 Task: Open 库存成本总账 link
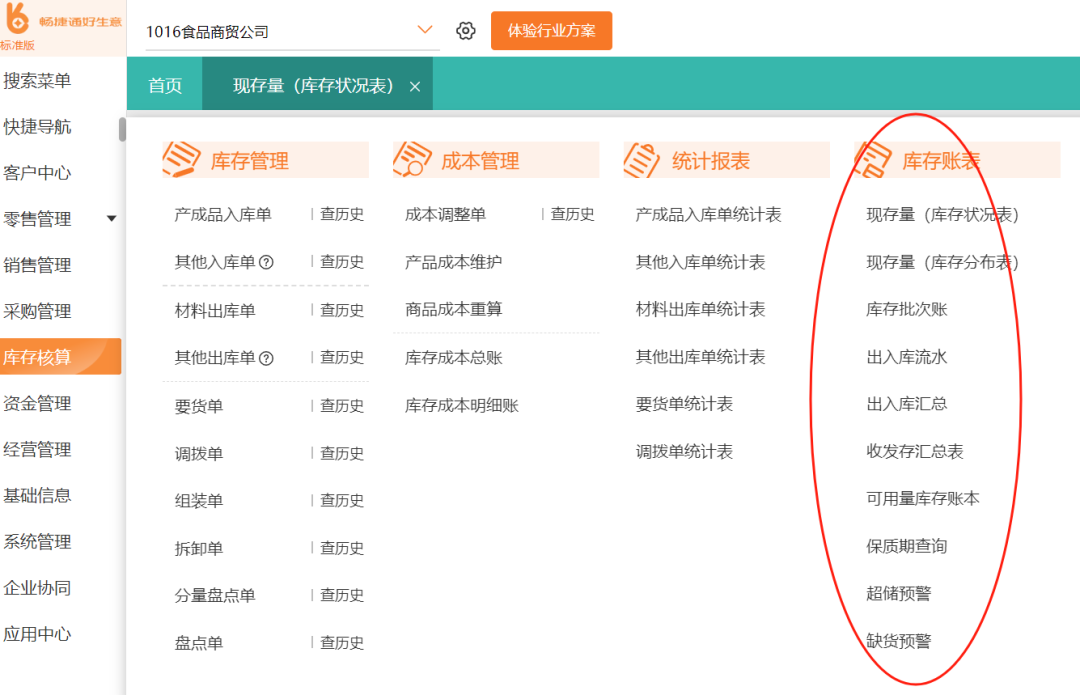tap(454, 358)
